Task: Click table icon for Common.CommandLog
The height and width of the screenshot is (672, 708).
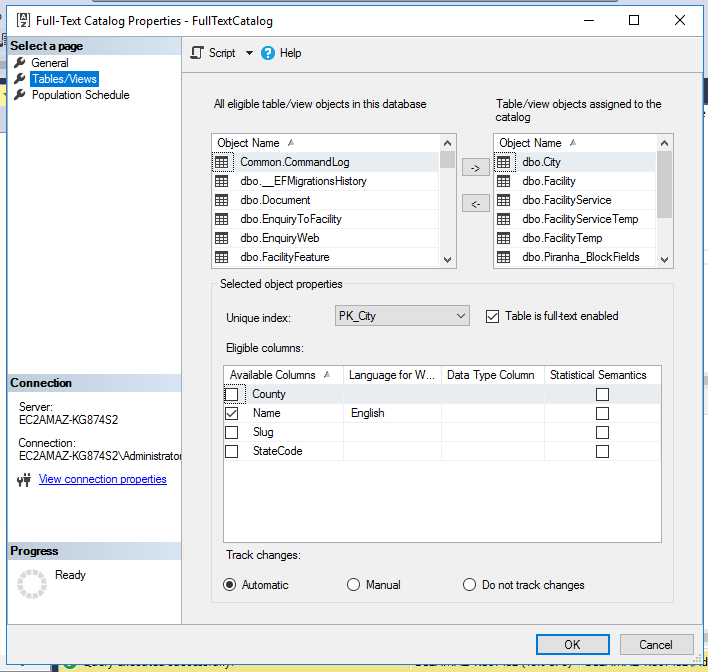Action: point(222,162)
